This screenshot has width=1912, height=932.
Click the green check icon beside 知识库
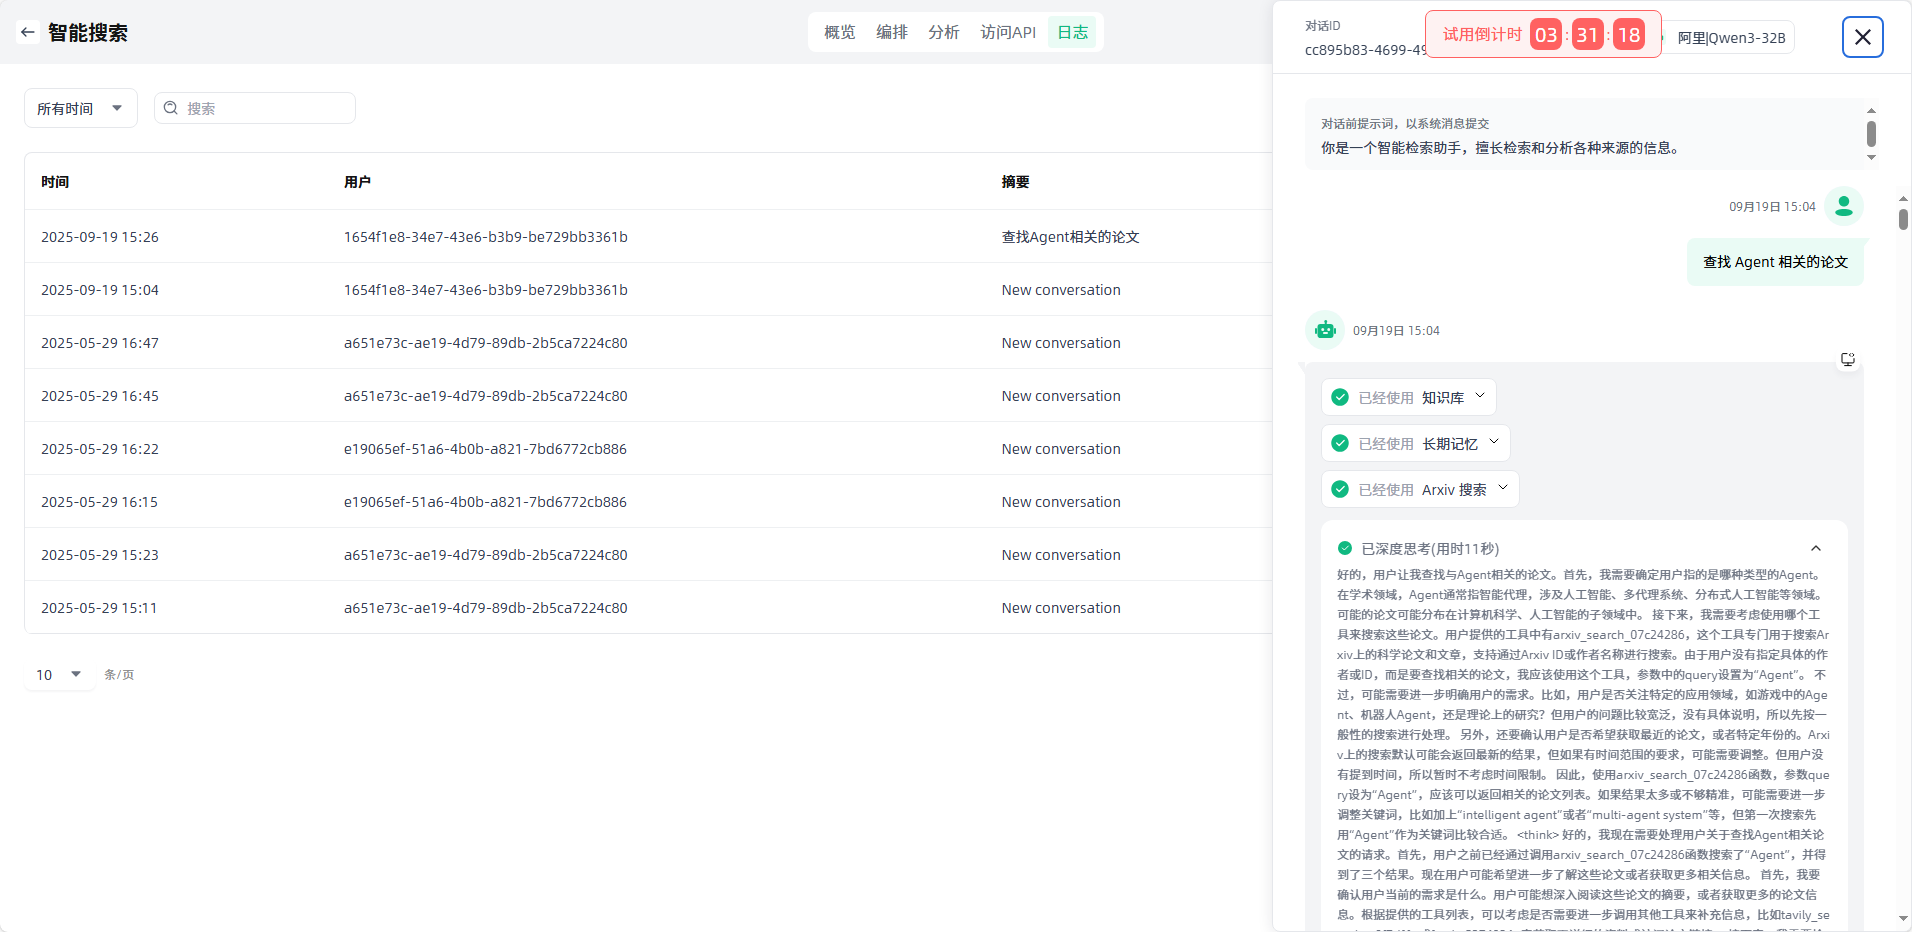tap(1340, 397)
